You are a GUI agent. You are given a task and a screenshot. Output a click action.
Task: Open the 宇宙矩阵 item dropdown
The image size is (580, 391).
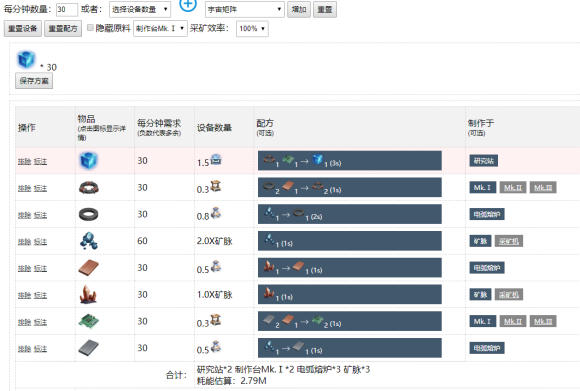click(x=245, y=9)
